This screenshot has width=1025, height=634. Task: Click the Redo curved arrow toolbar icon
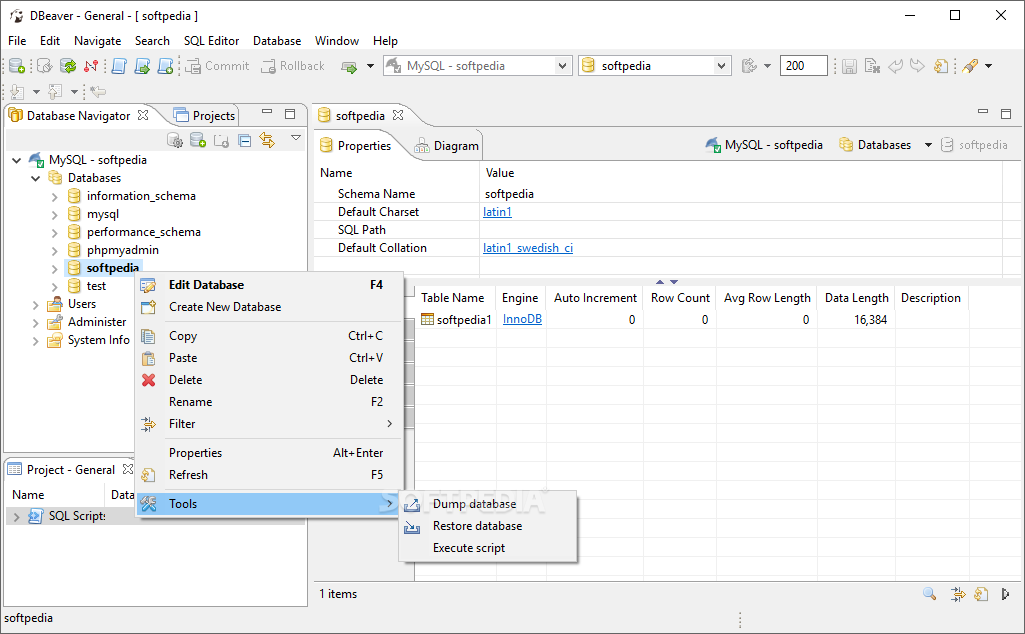[917, 66]
